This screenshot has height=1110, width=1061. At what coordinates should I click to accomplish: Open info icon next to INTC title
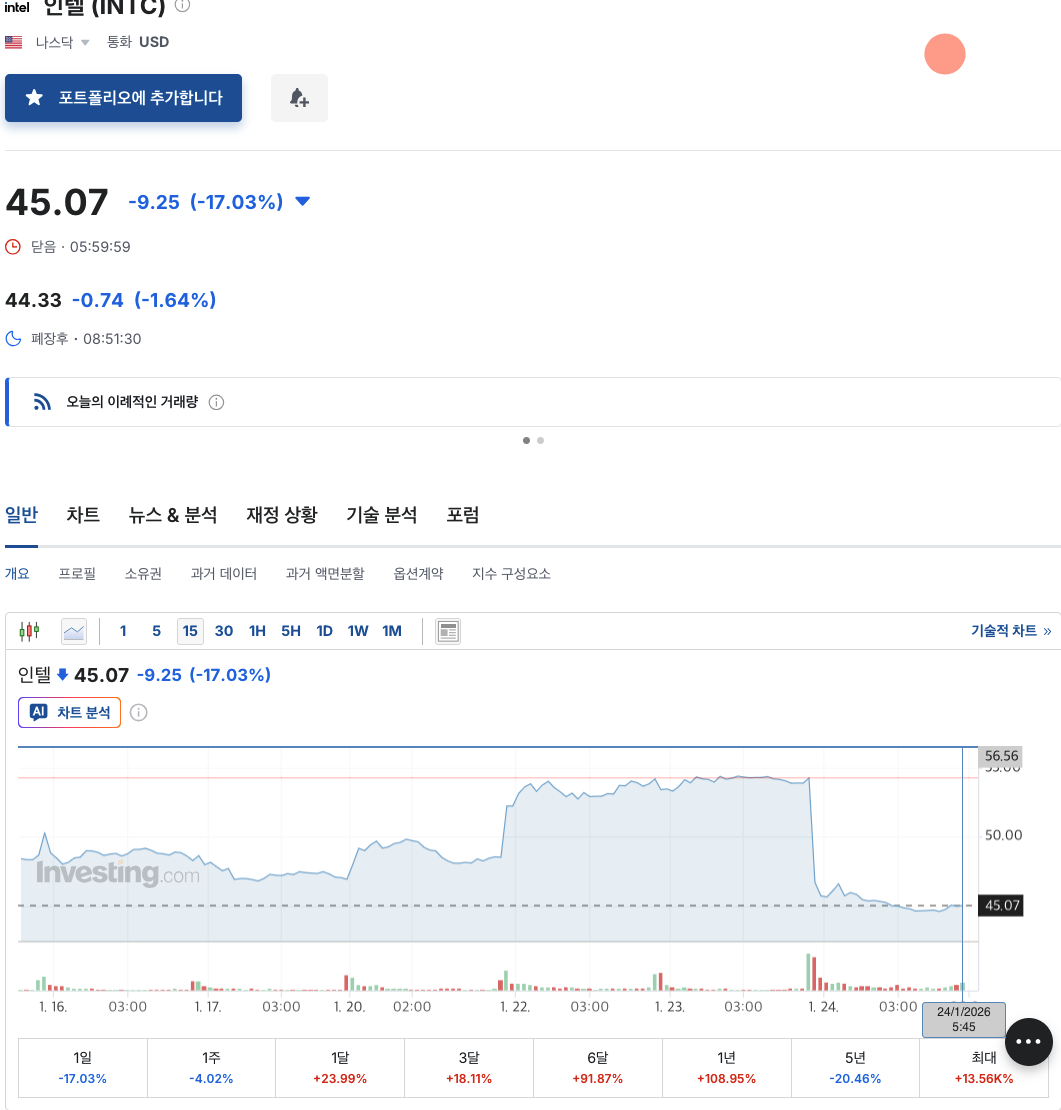(183, 5)
